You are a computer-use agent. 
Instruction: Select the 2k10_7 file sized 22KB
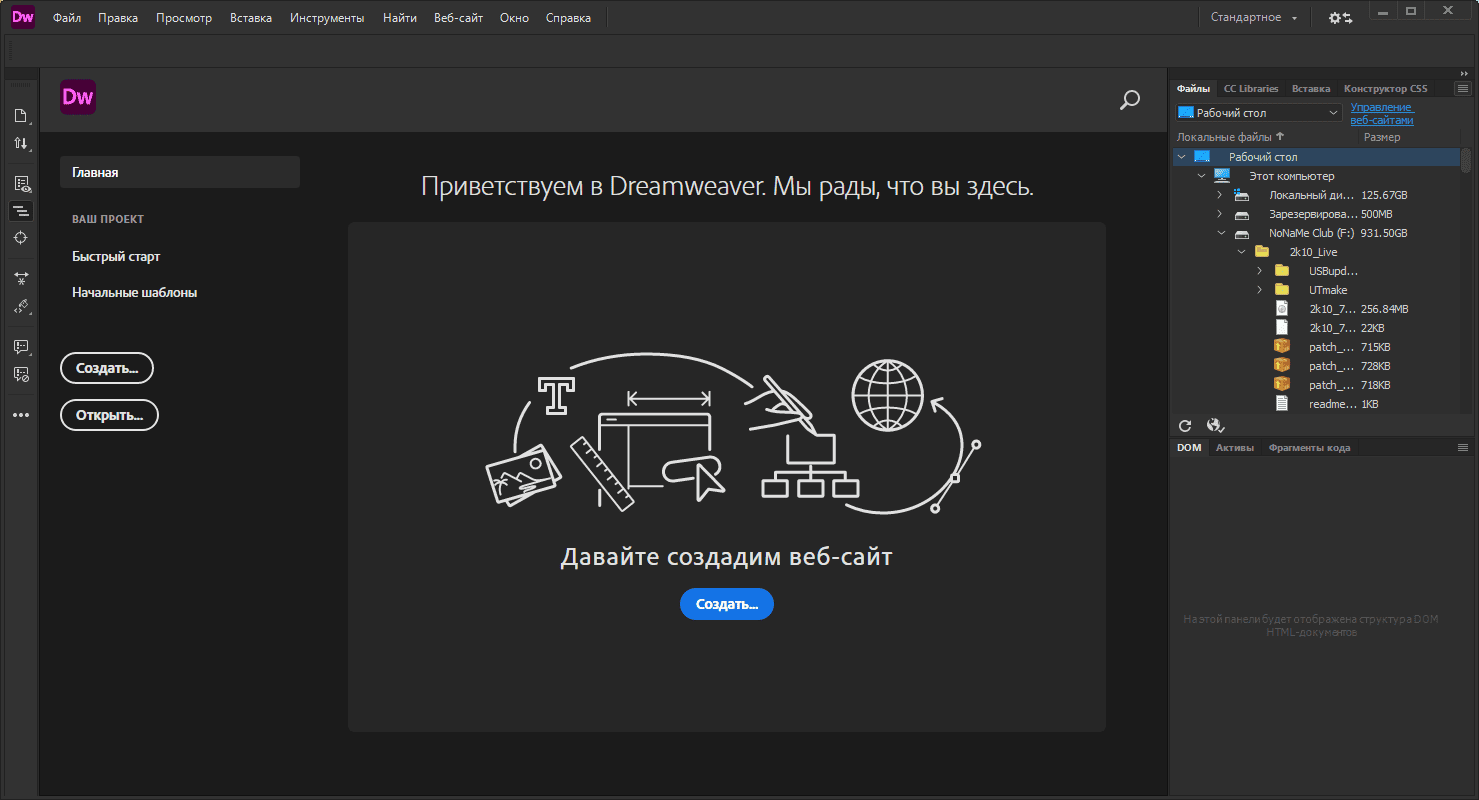click(1316, 328)
